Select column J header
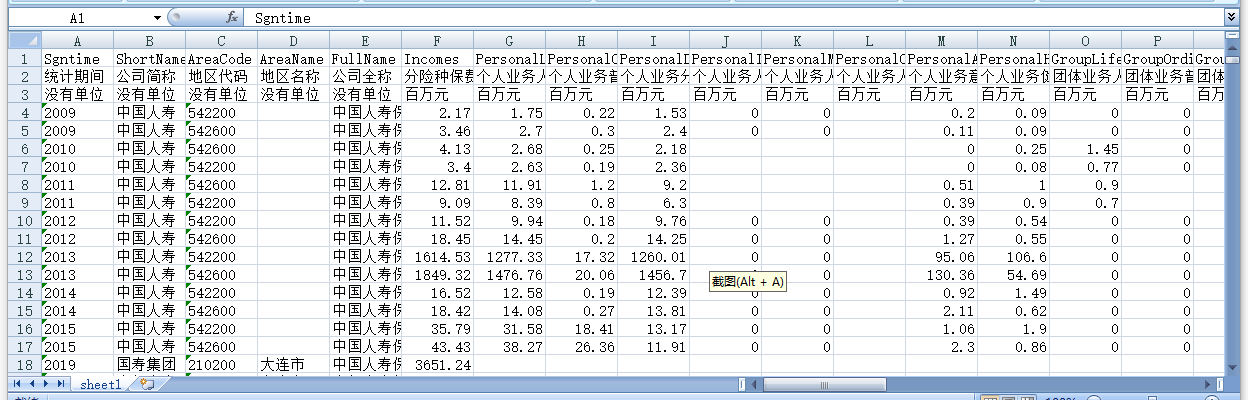Screen dimensions: 1248x400 coord(726,41)
